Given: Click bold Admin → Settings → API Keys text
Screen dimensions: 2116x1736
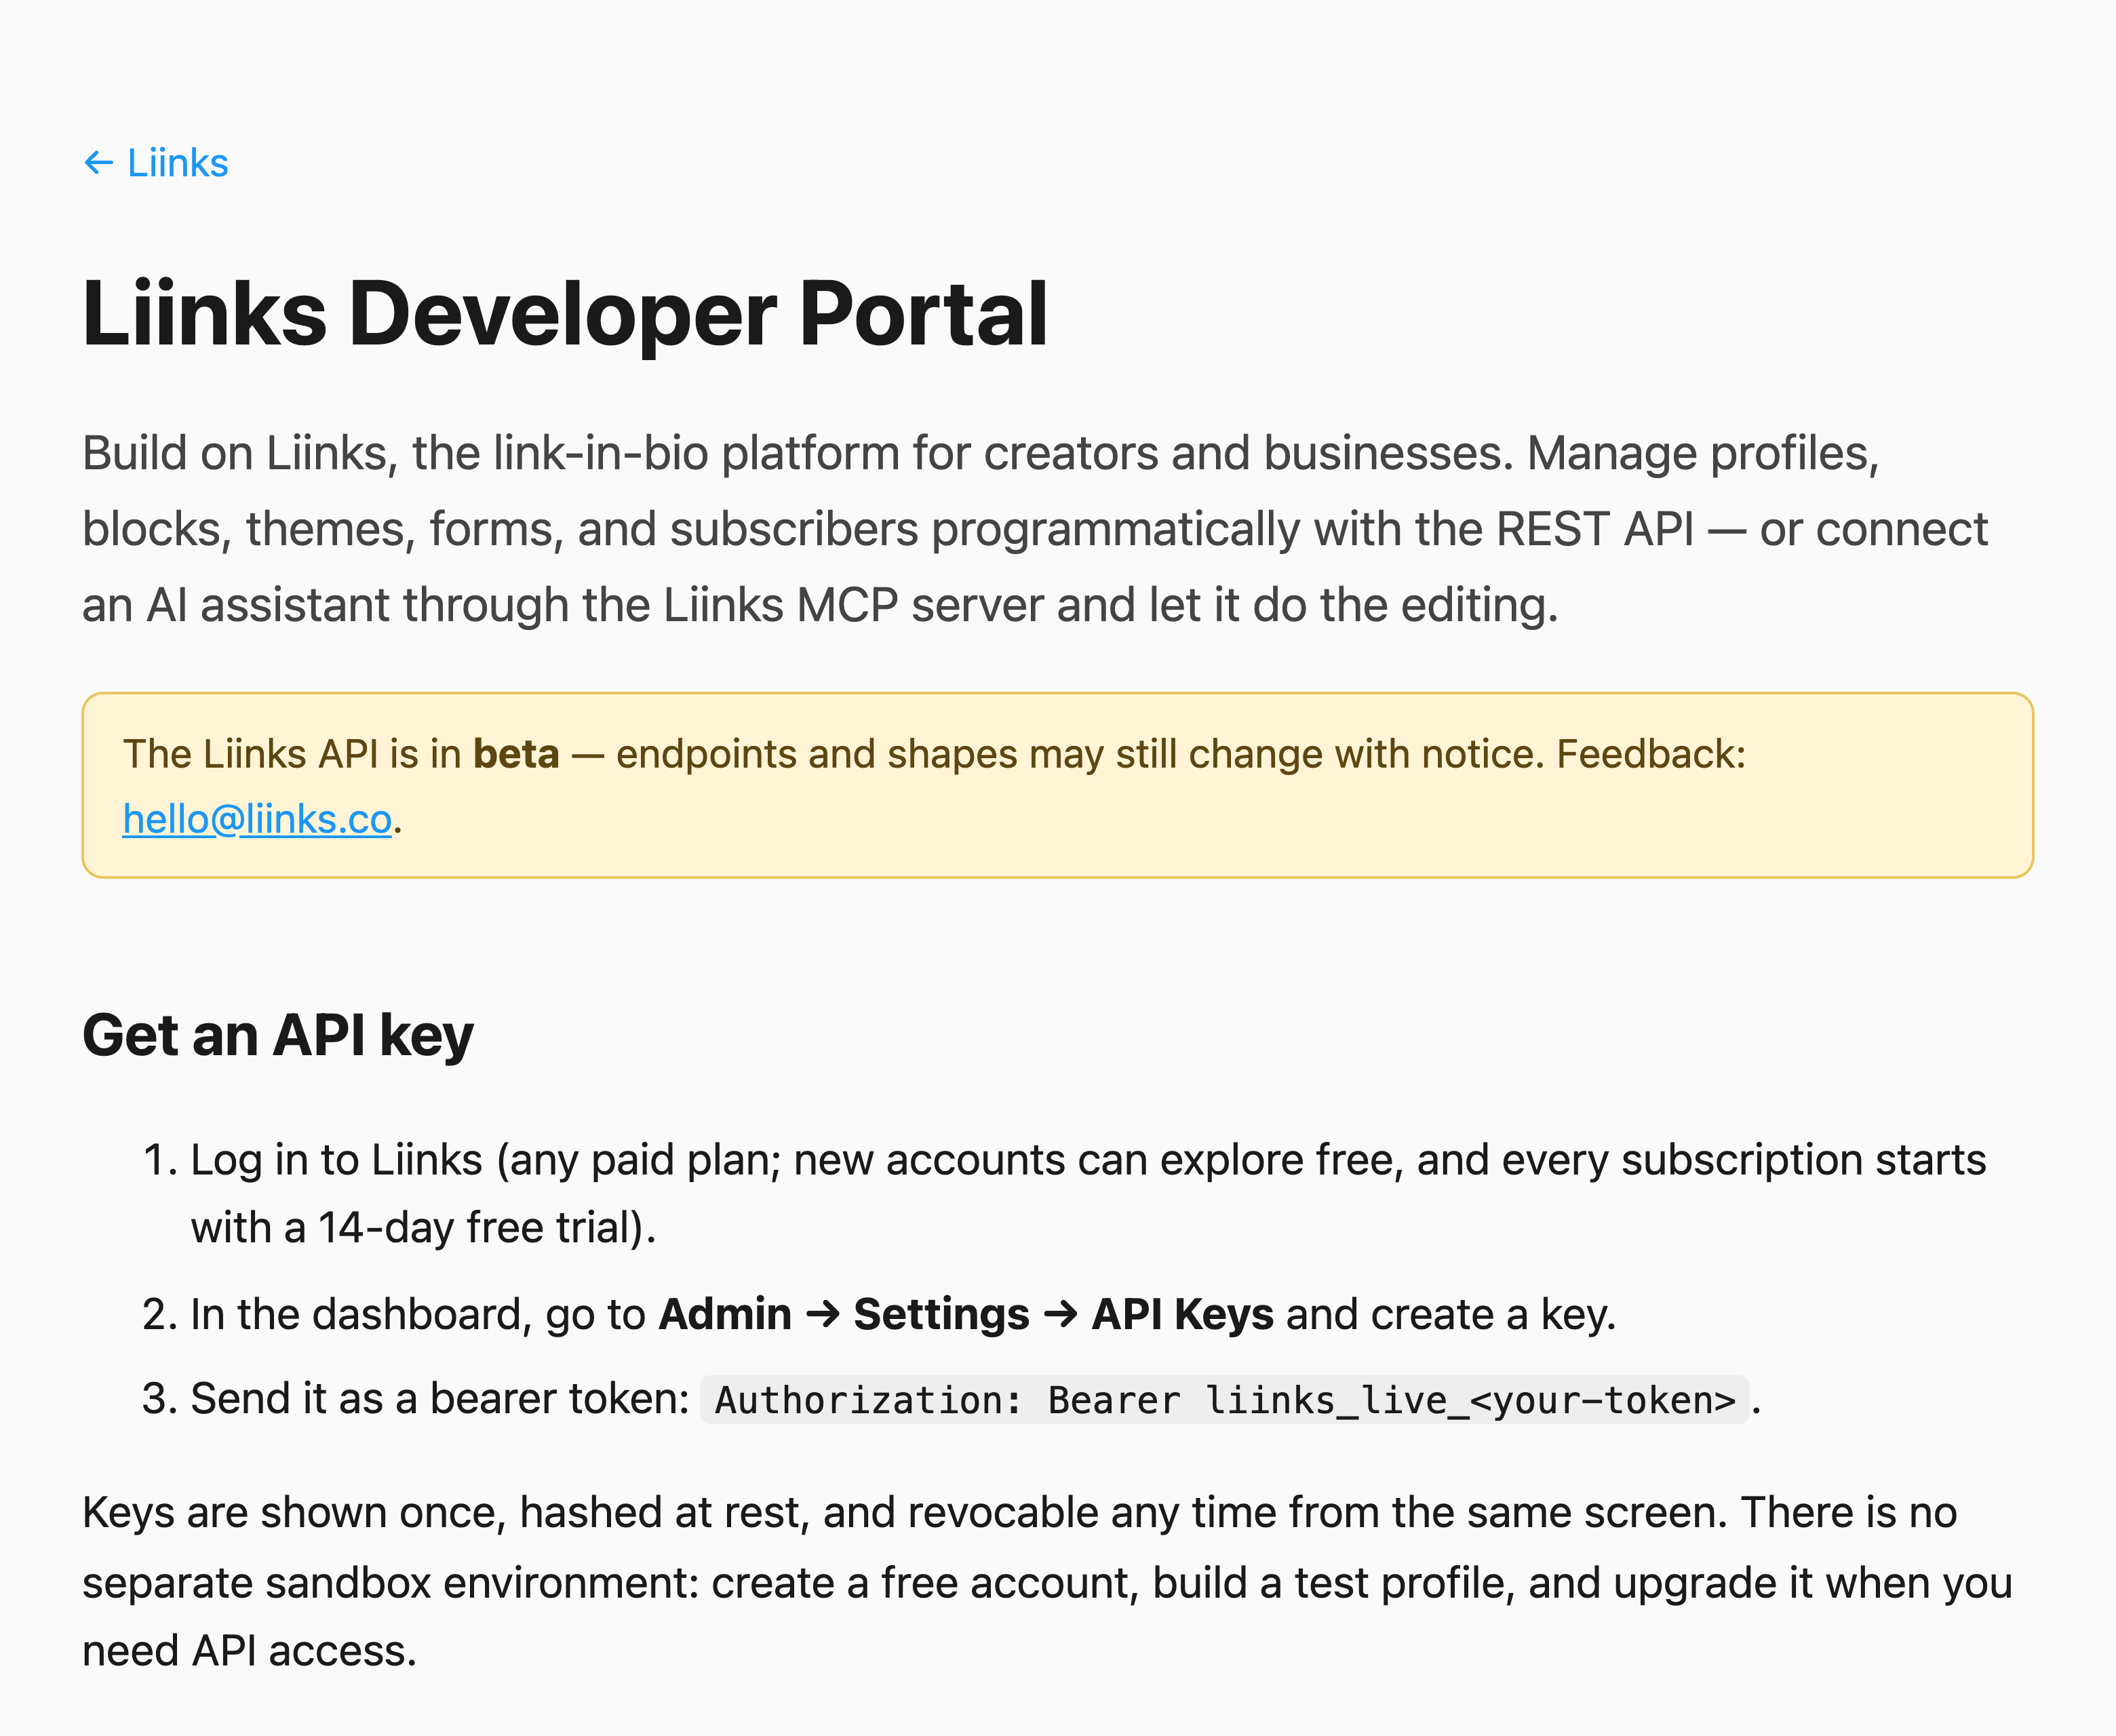Looking at the screenshot, I should [966, 1314].
